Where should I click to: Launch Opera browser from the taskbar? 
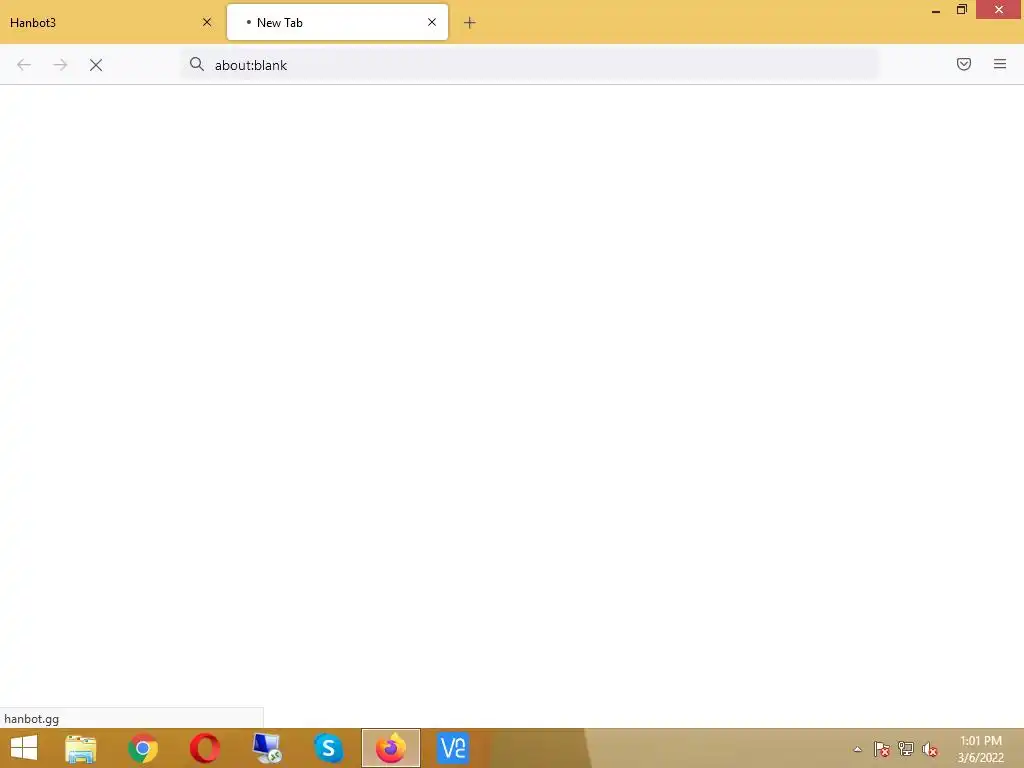click(205, 748)
